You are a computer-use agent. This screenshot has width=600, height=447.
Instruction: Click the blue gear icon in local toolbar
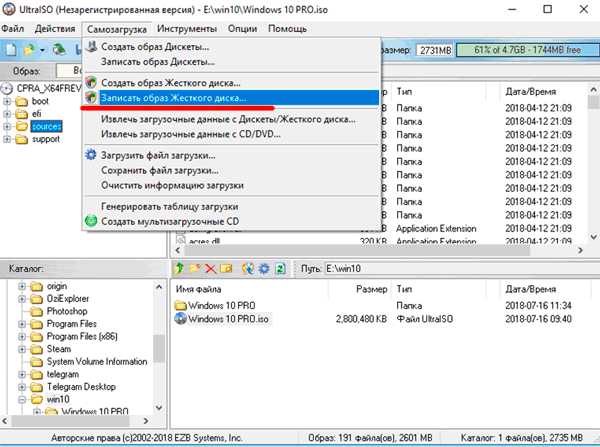click(264, 268)
